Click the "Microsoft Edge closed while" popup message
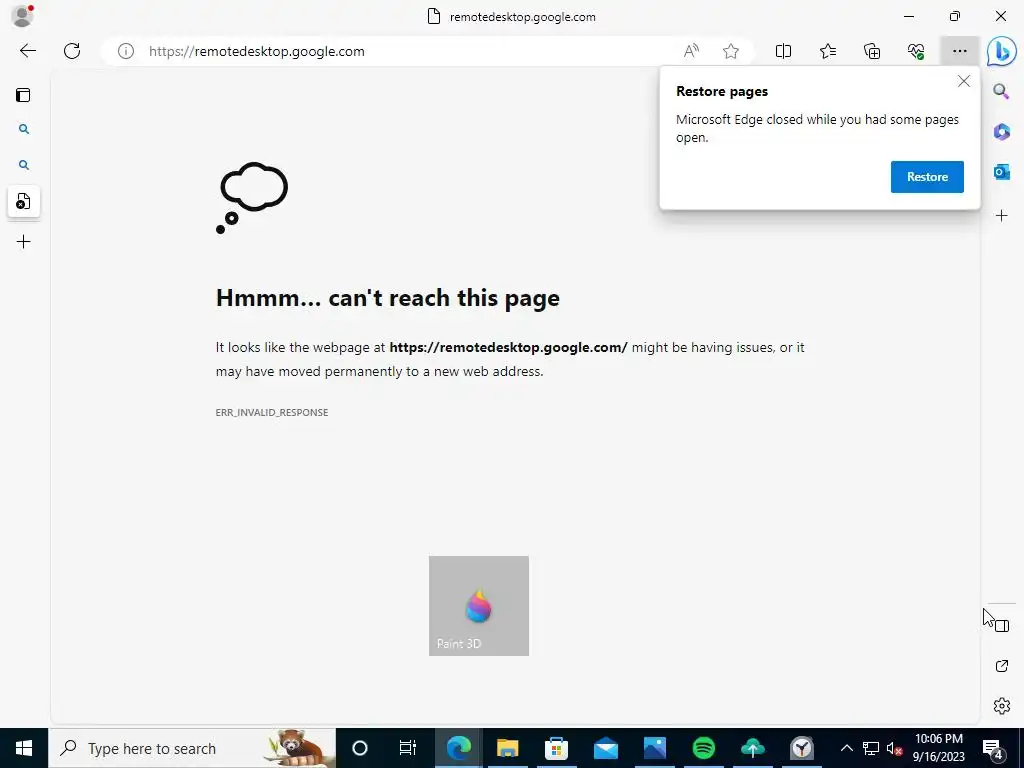This screenshot has width=1024, height=768. 817,128
